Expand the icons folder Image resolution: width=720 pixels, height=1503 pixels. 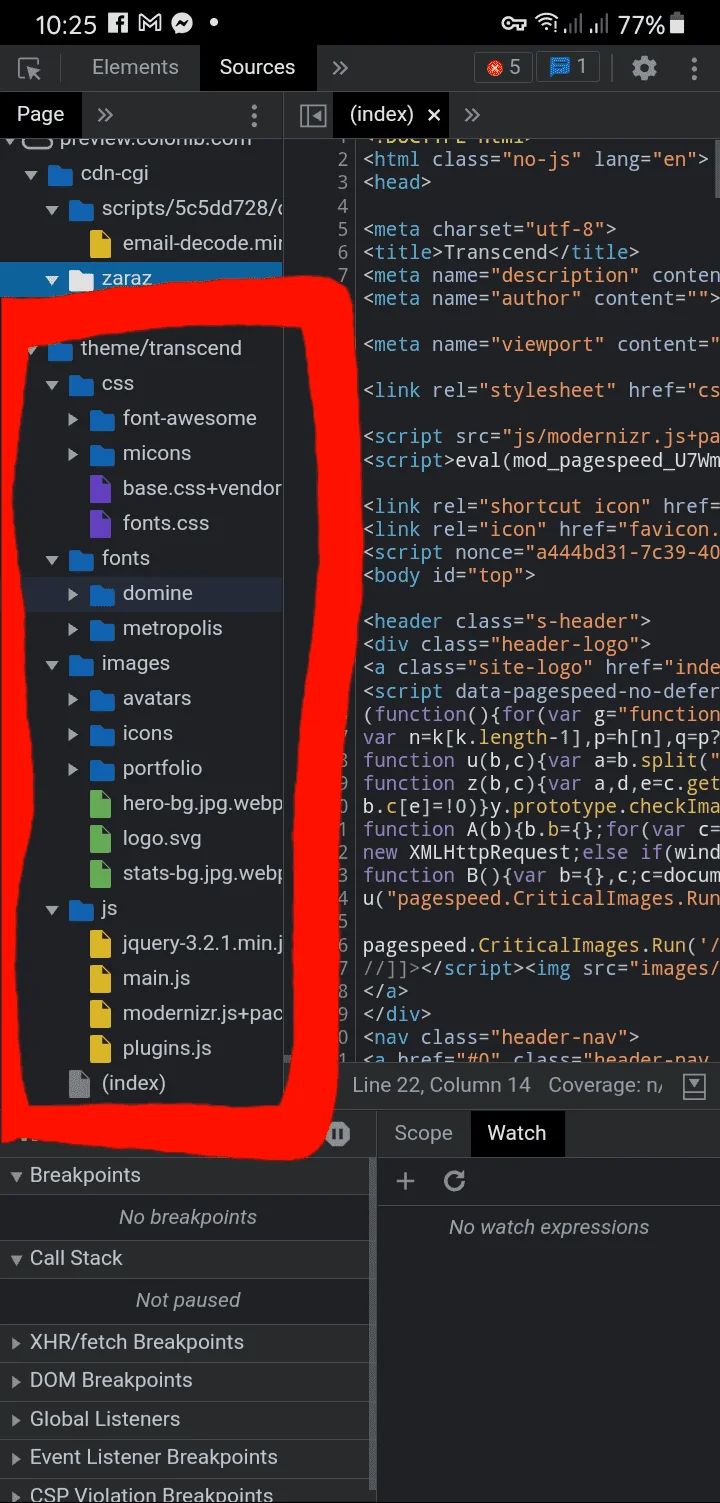point(73,735)
